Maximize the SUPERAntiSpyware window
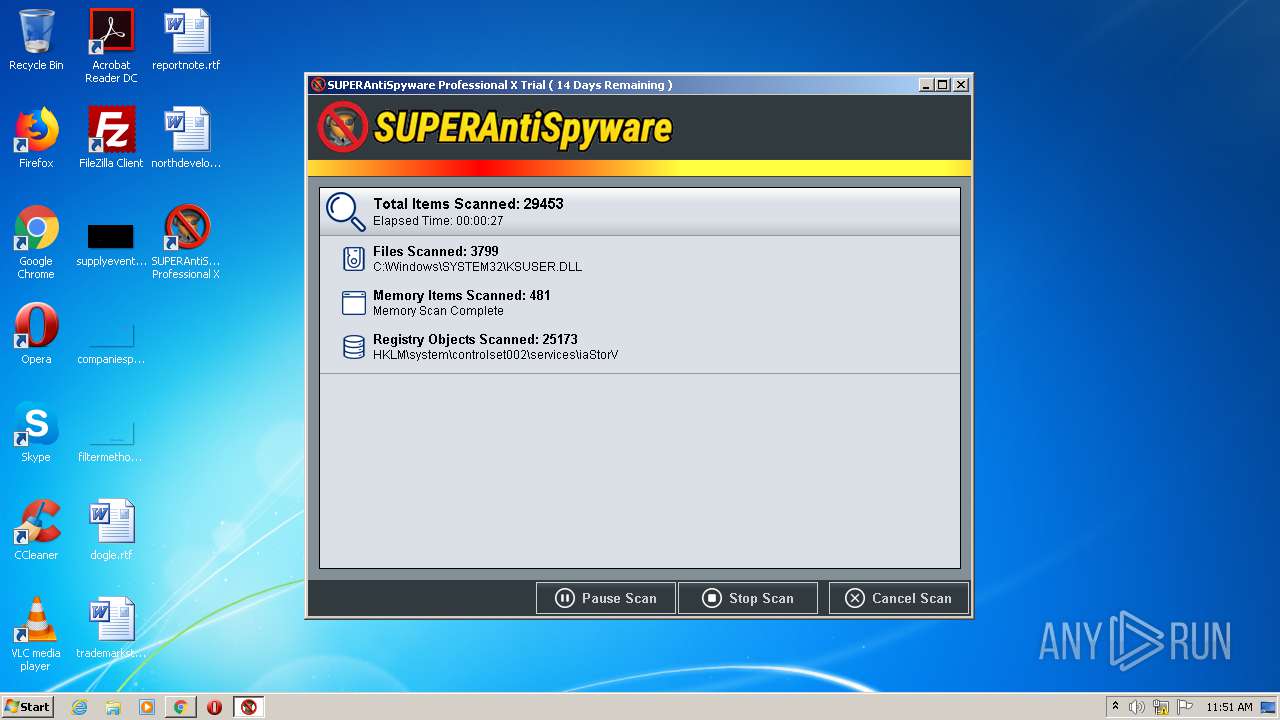Image resolution: width=1280 pixels, height=720 pixels. 942,85
